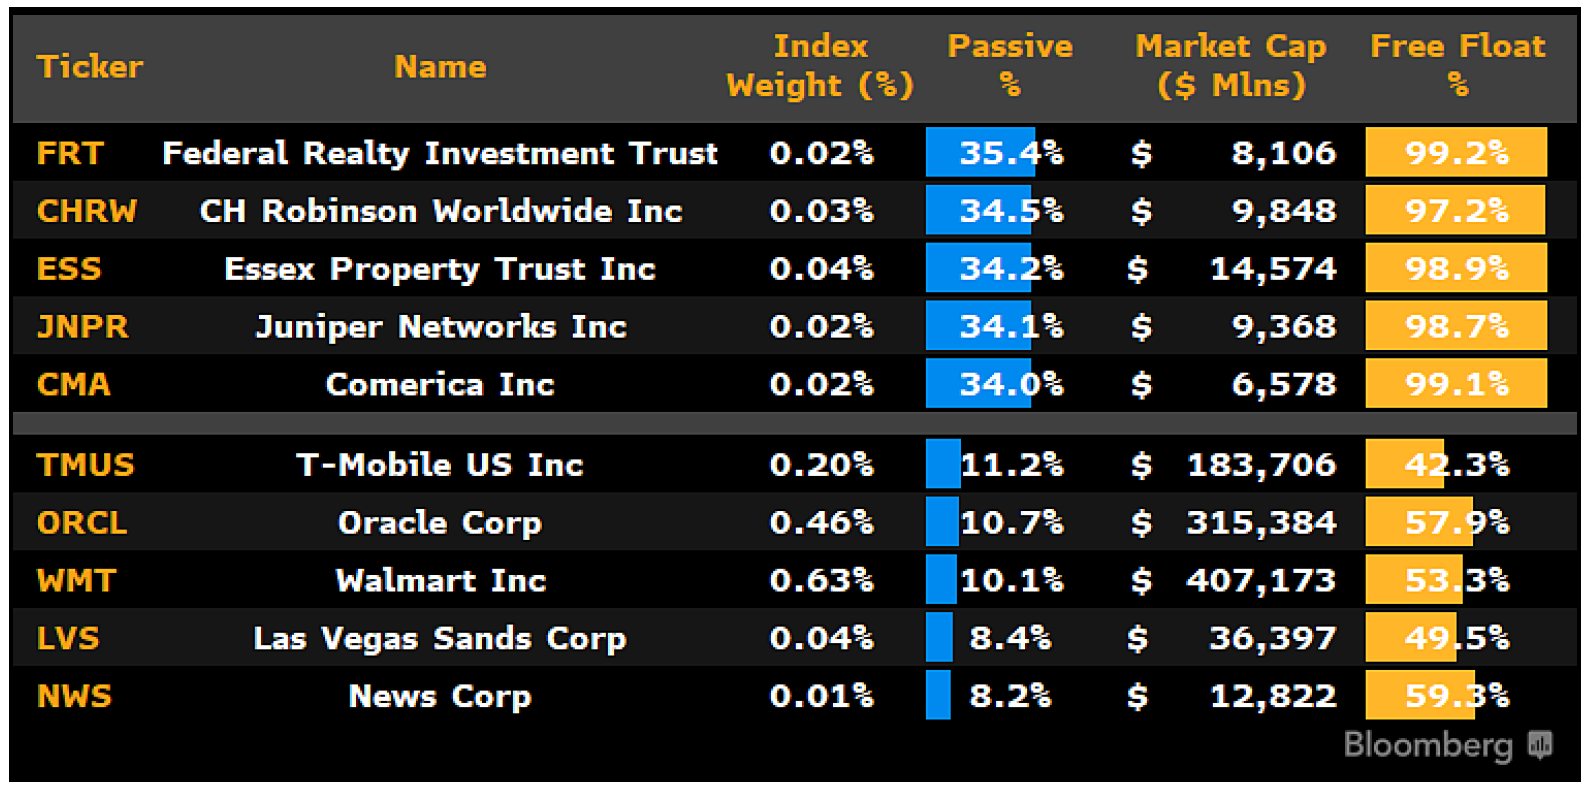Screen dimensions: 1588x793
Task: Click the Walmart Inc company name
Action: [x=440, y=581]
